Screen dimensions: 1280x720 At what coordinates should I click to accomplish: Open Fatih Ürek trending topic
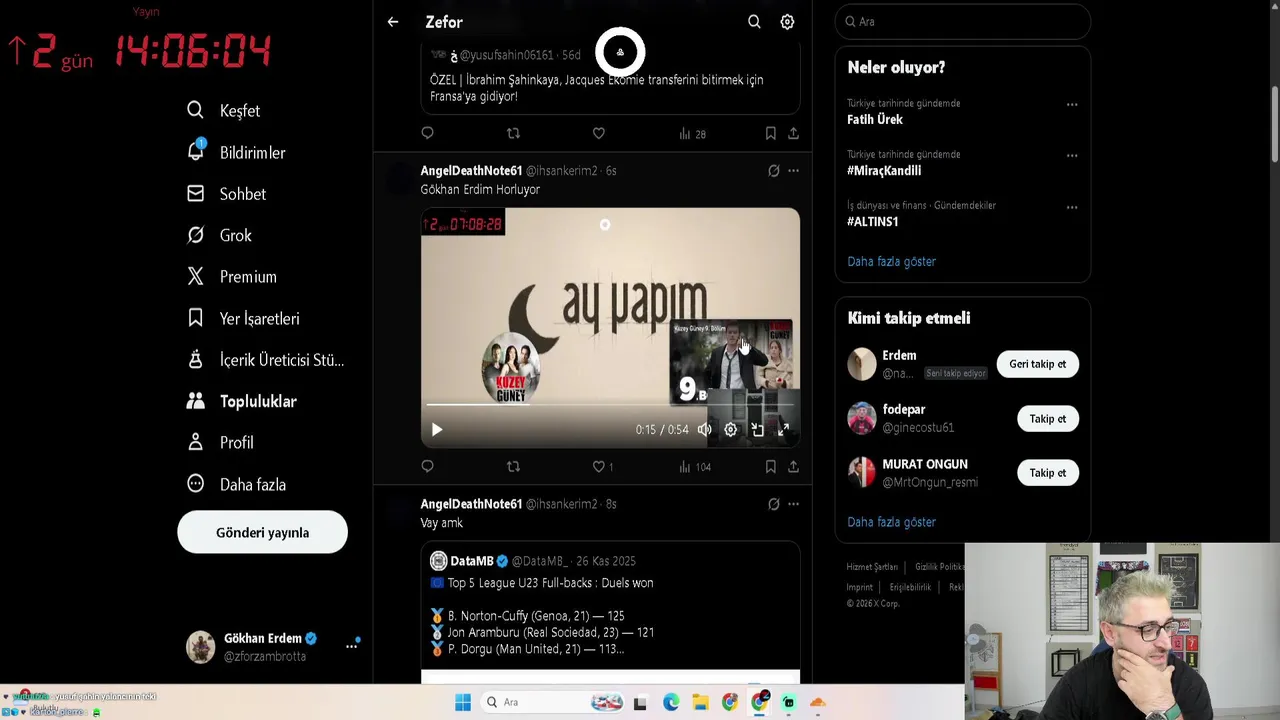coord(875,119)
